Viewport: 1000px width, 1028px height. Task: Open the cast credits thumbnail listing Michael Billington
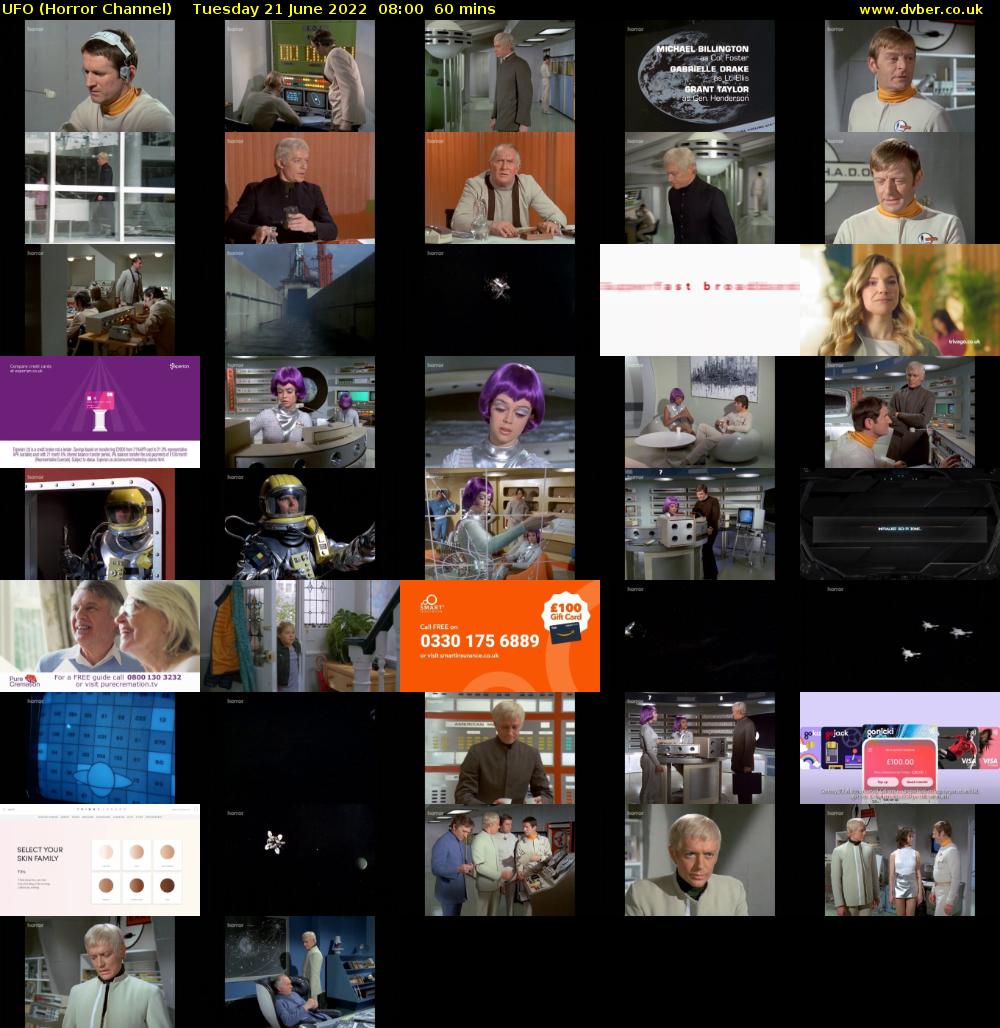coord(700,76)
